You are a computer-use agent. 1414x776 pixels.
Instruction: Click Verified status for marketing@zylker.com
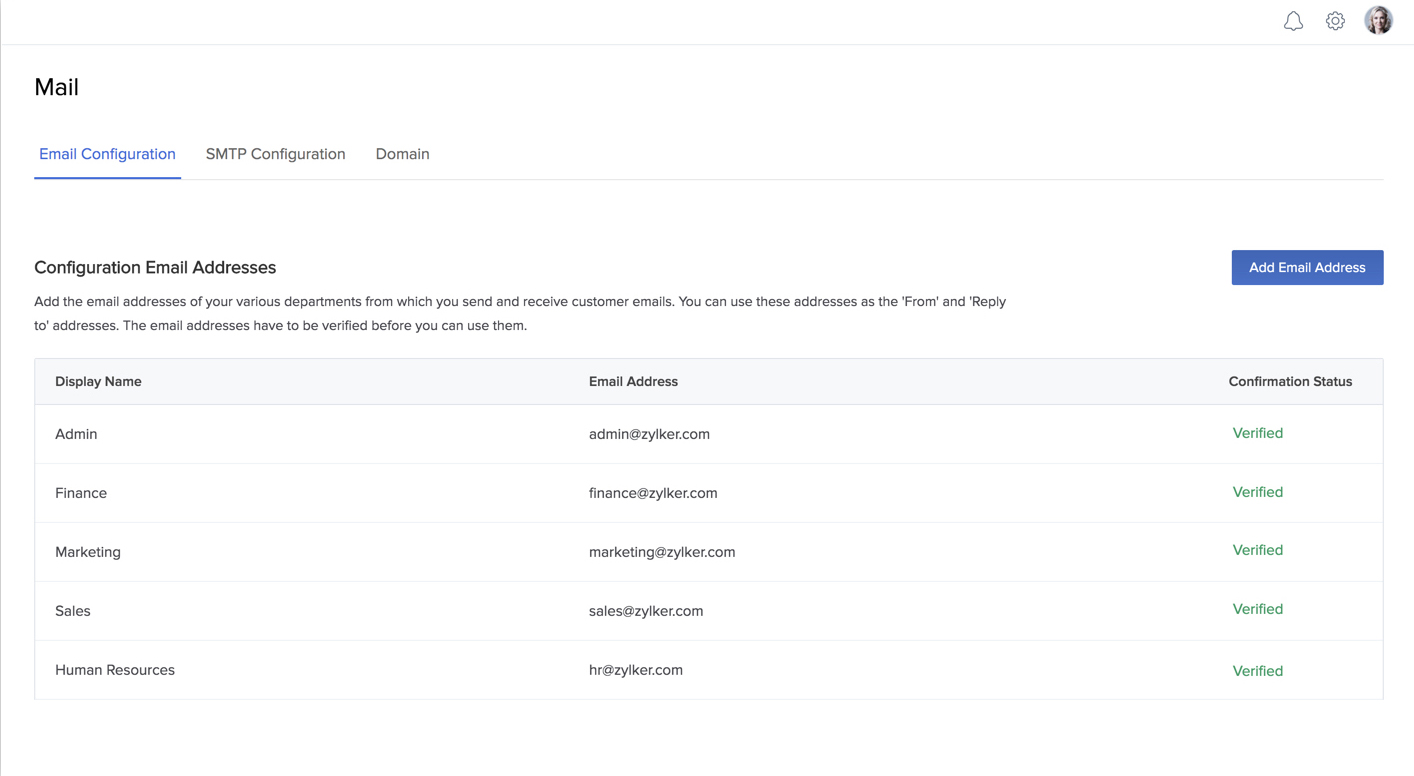(1257, 550)
